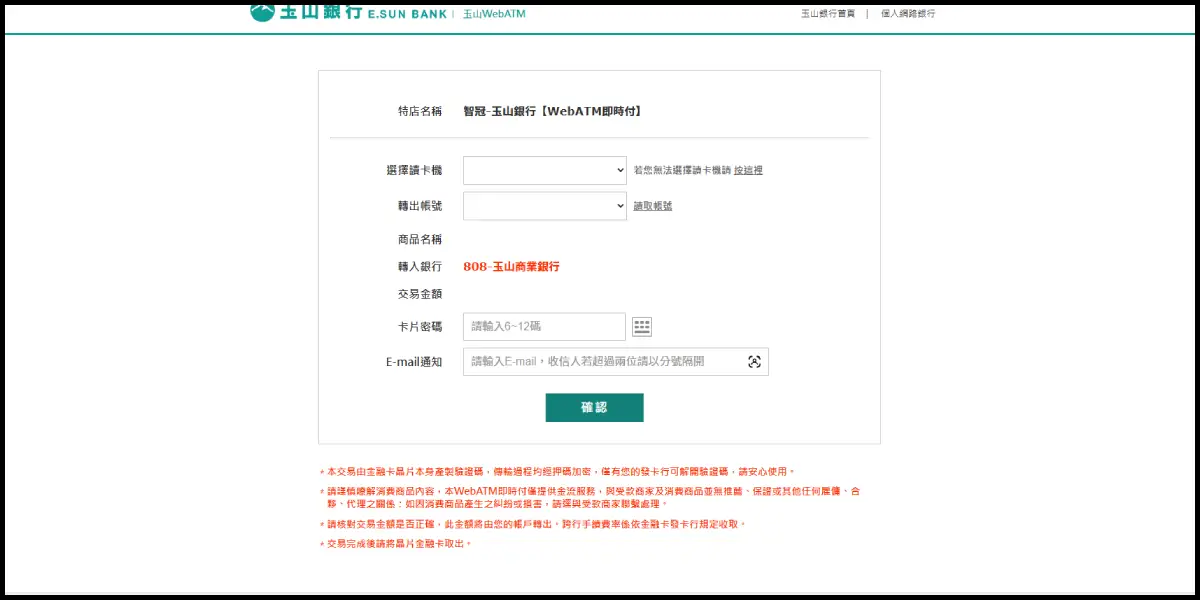The height and width of the screenshot is (600, 1200).
Task: Open 玉山銀行首頁 link in header
Action: pos(828,14)
